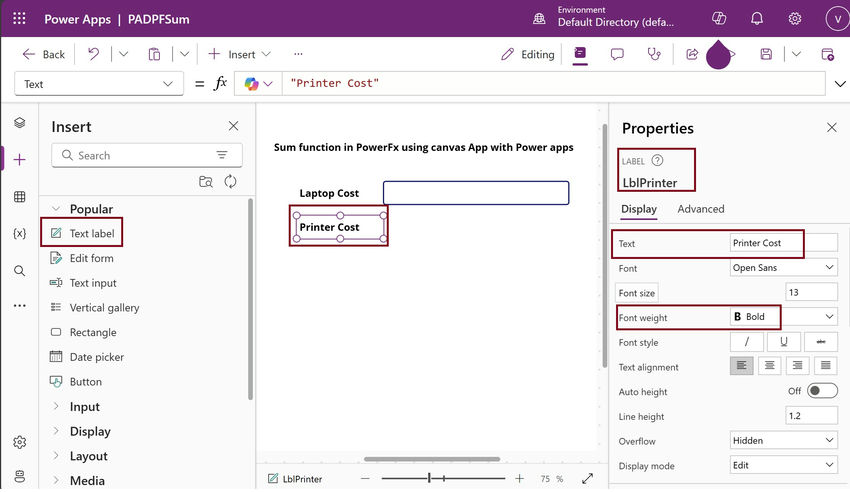Set text alignment to justify
Screen dimensions: 850x492
(826, 366)
